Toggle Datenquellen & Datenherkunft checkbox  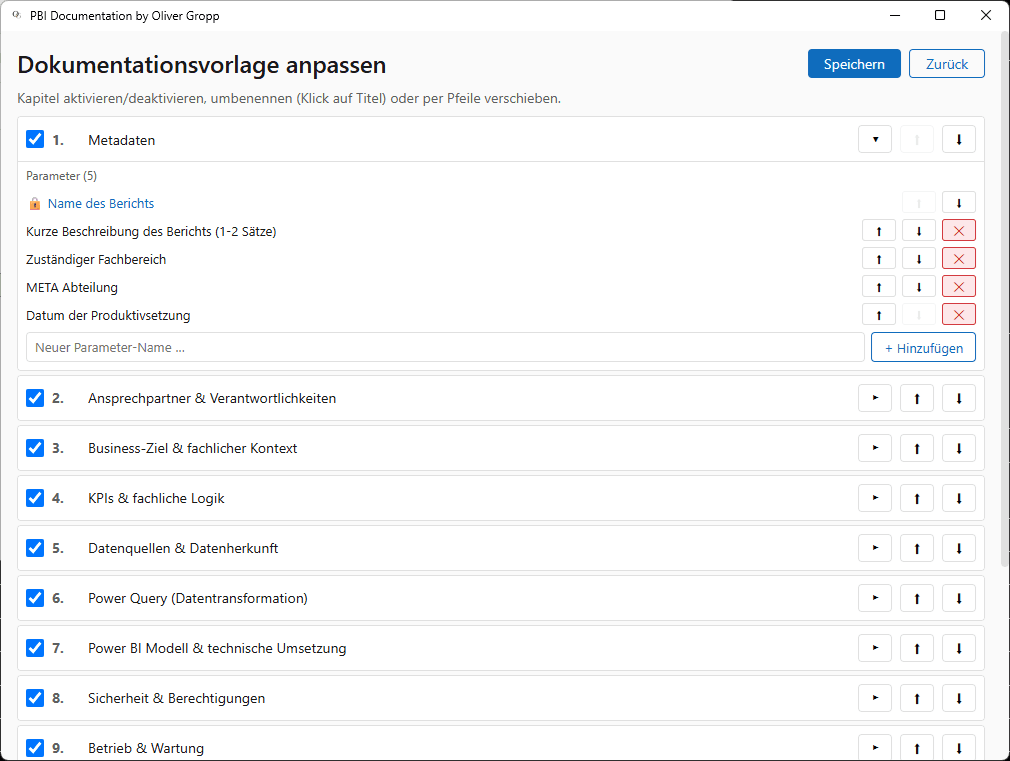click(x=35, y=548)
